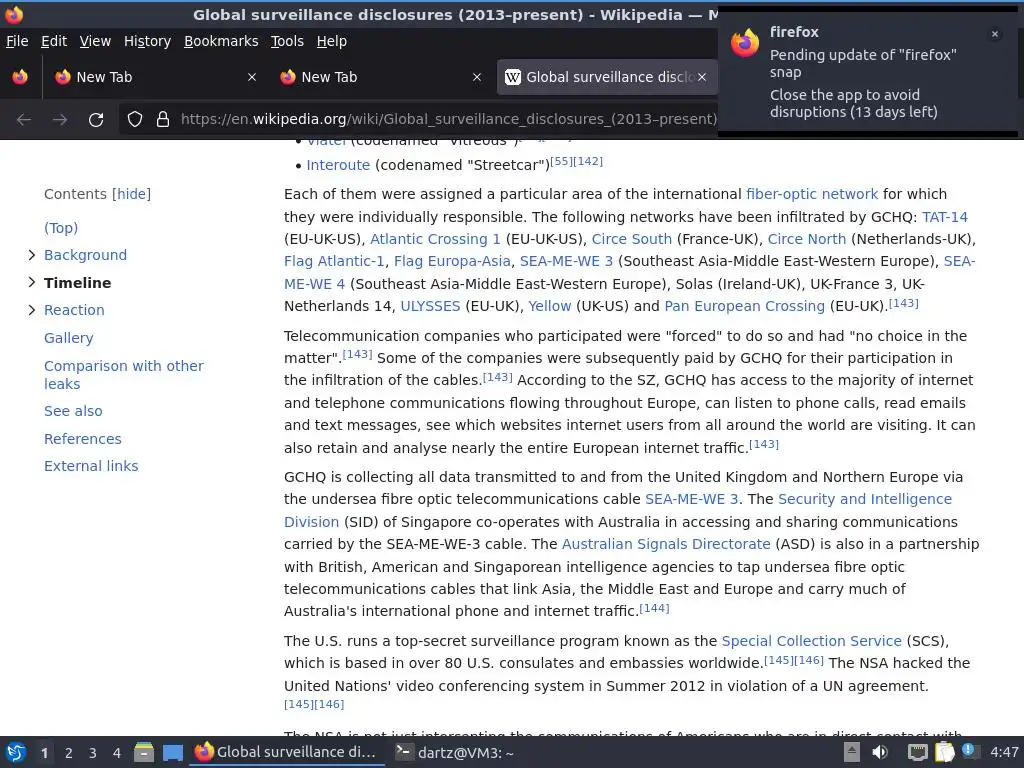The height and width of the screenshot is (768, 1024).
Task: Jump to External links section
Action: 91,466
